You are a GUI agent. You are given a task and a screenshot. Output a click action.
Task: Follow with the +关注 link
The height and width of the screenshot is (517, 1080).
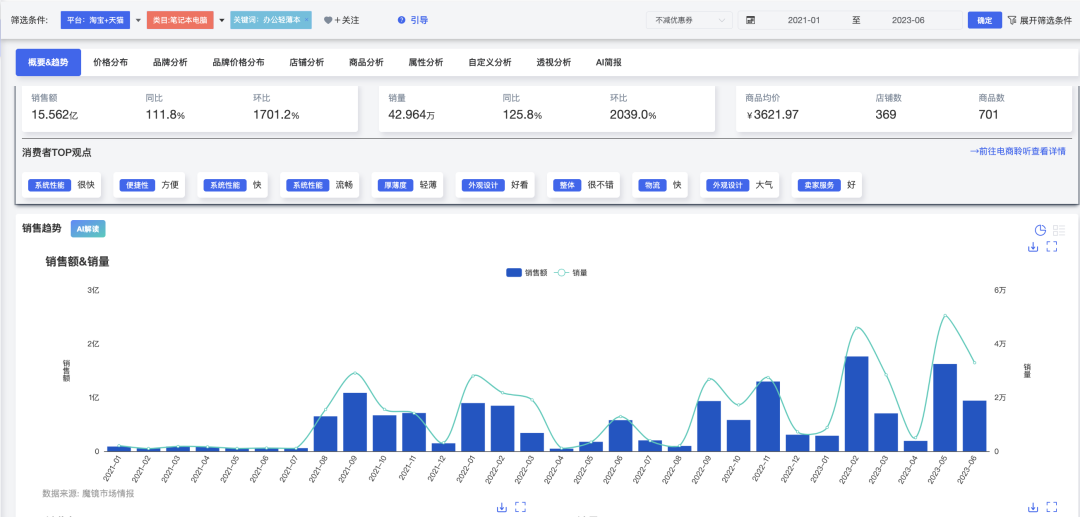346,21
